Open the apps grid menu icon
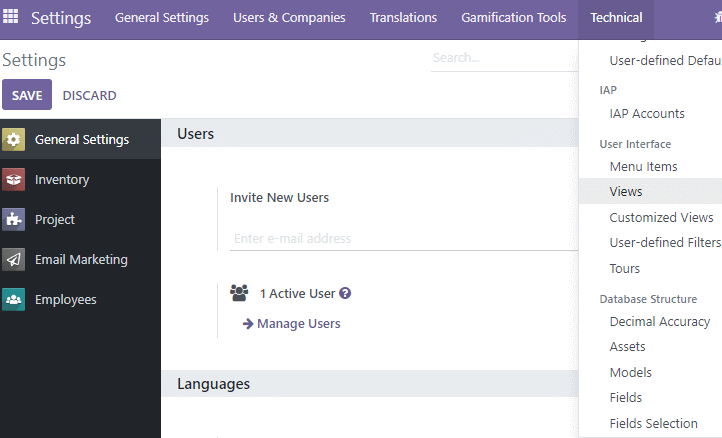The width and height of the screenshot is (722, 438). point(10,17)
